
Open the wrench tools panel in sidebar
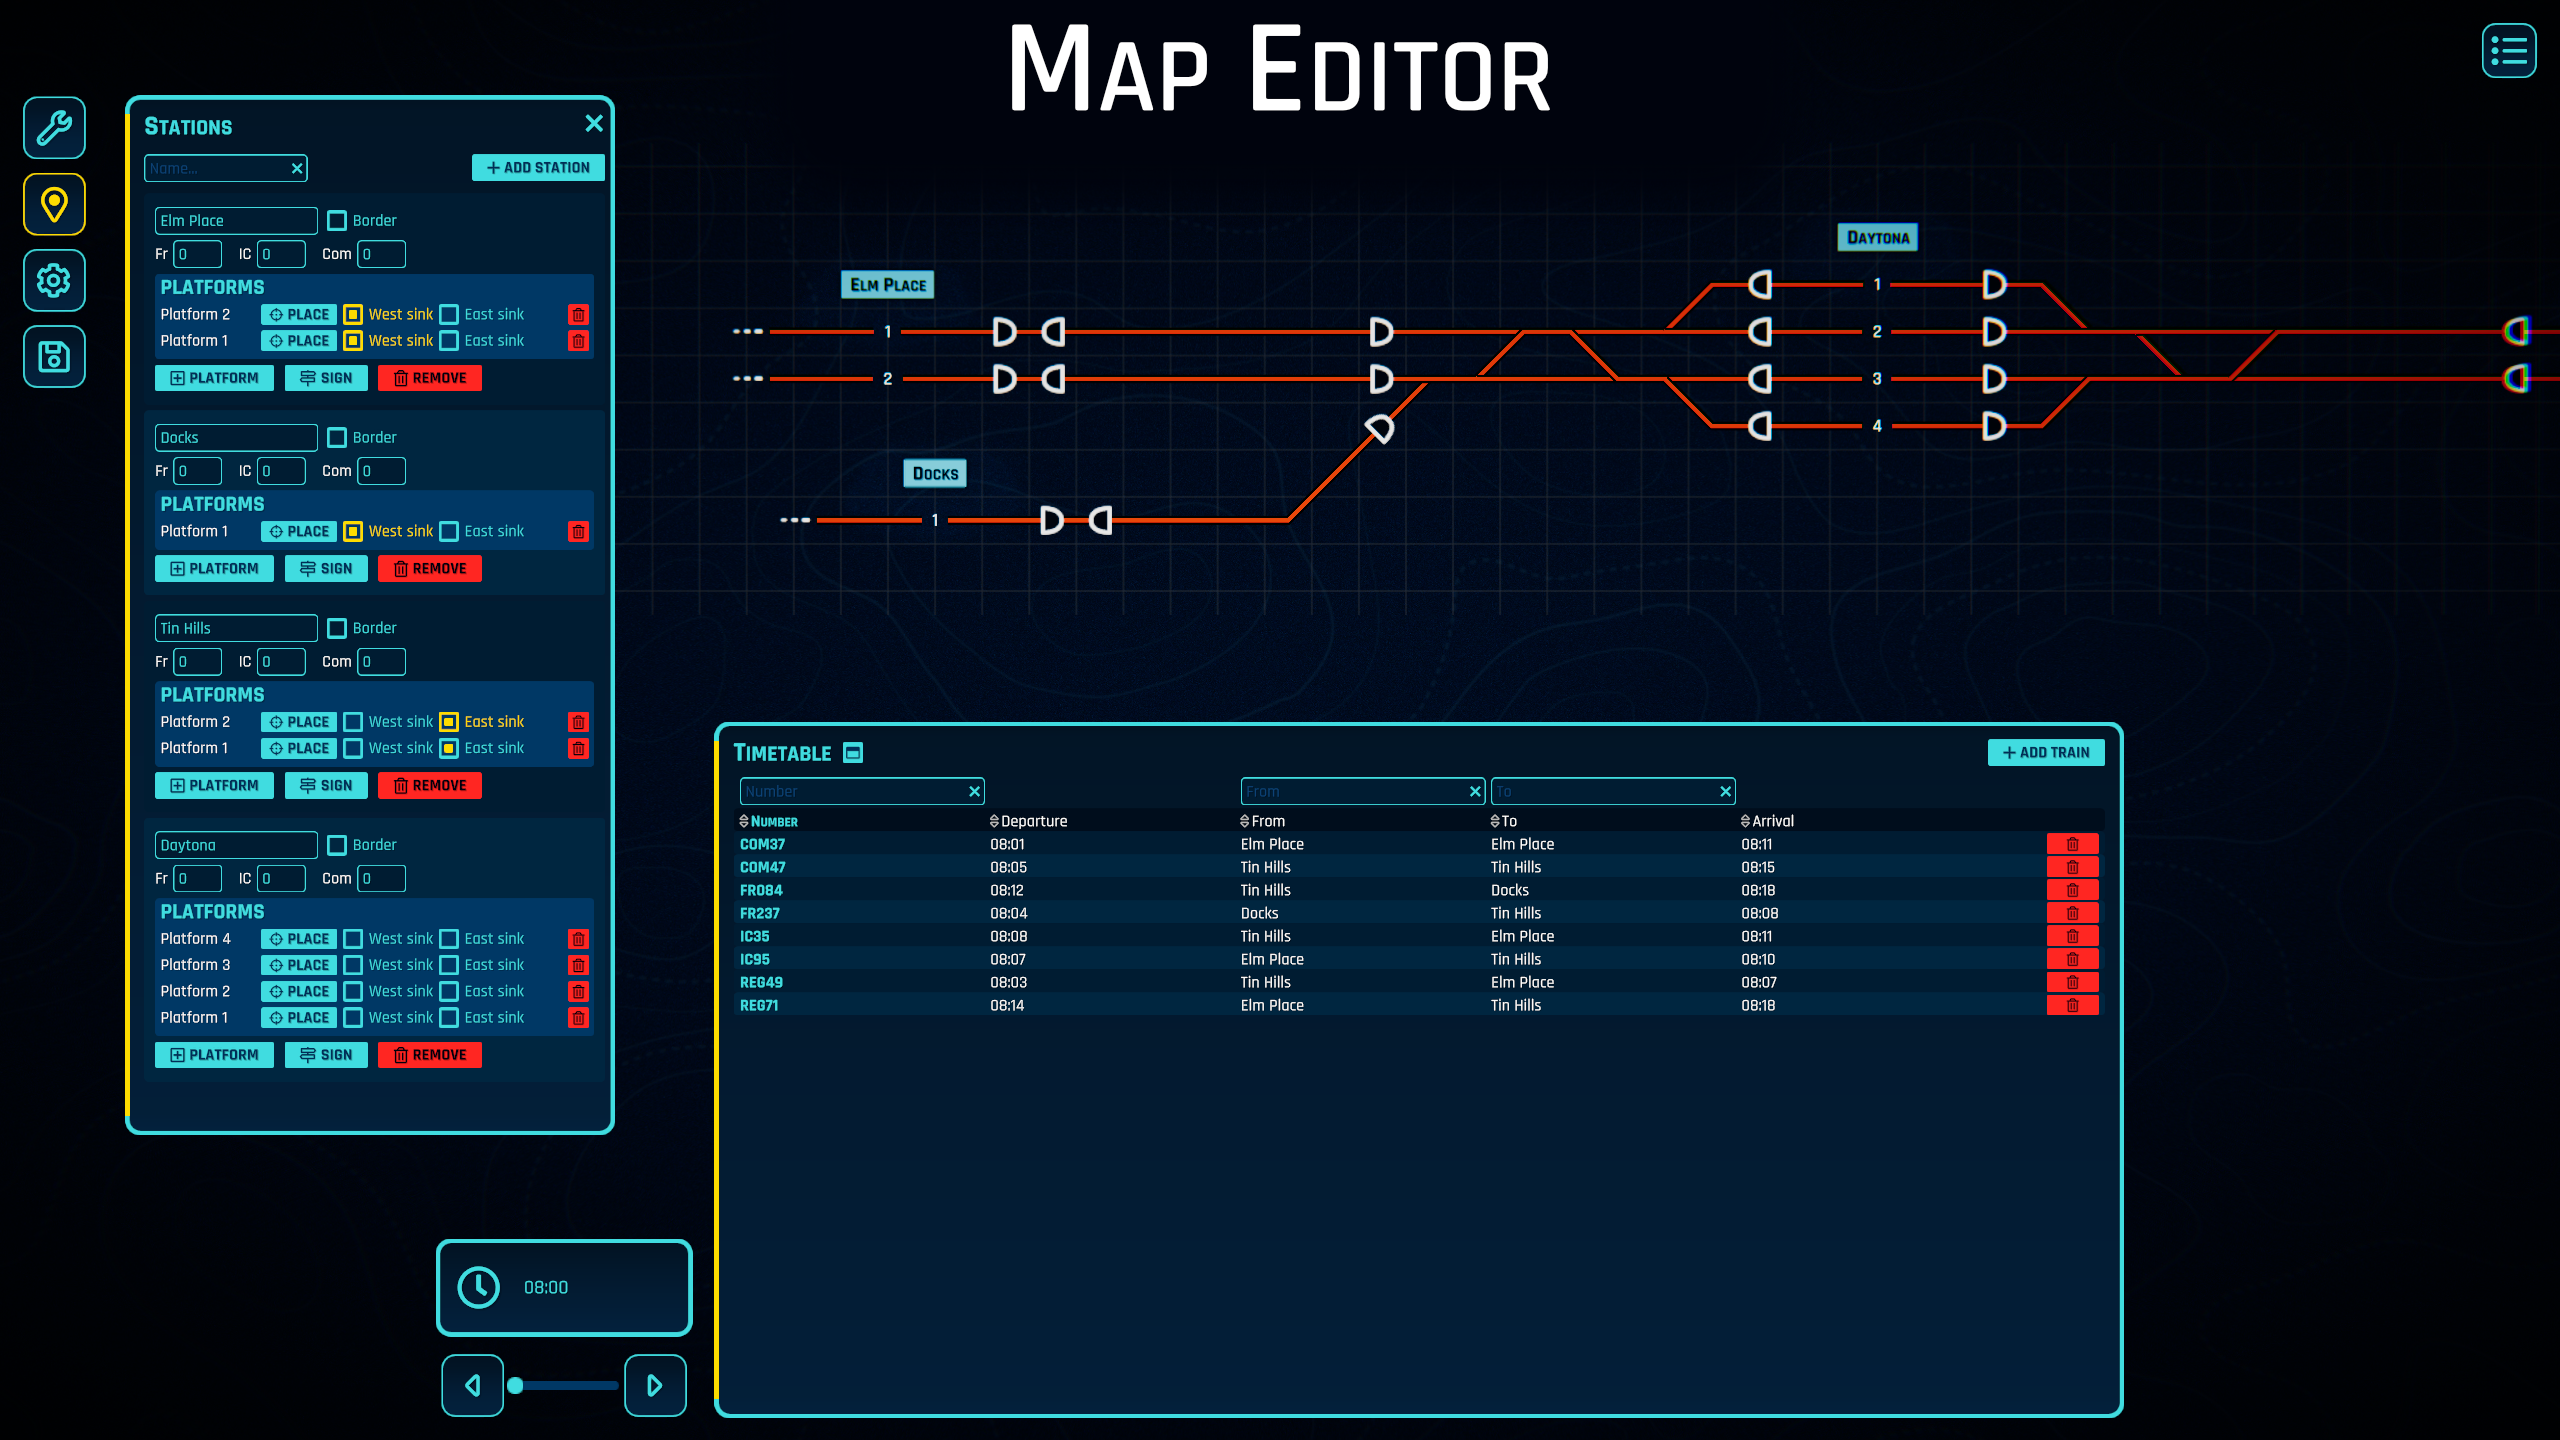click(x=53, y=128)
